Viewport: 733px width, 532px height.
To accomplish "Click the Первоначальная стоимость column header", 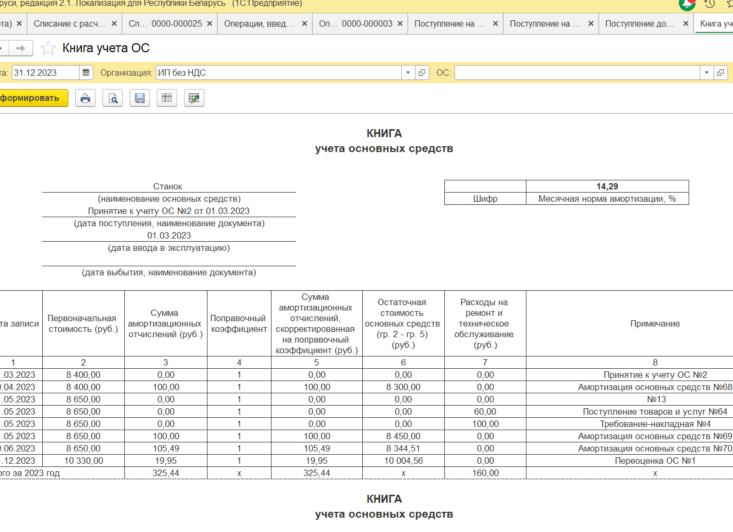I will (x=83, y=324).
